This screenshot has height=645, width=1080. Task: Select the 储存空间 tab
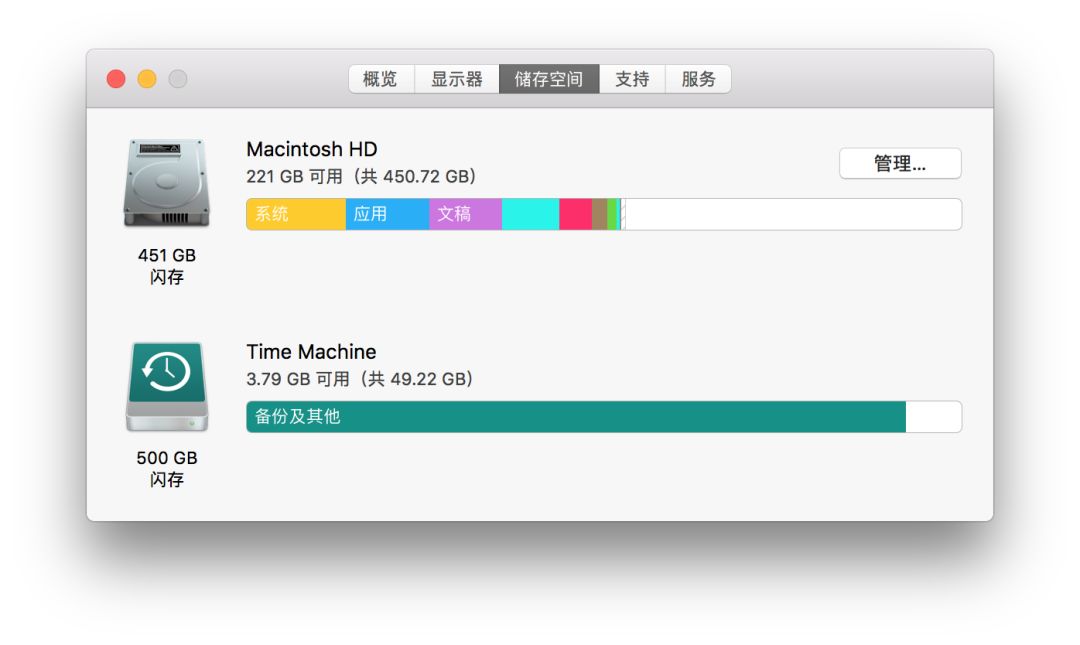549,79
